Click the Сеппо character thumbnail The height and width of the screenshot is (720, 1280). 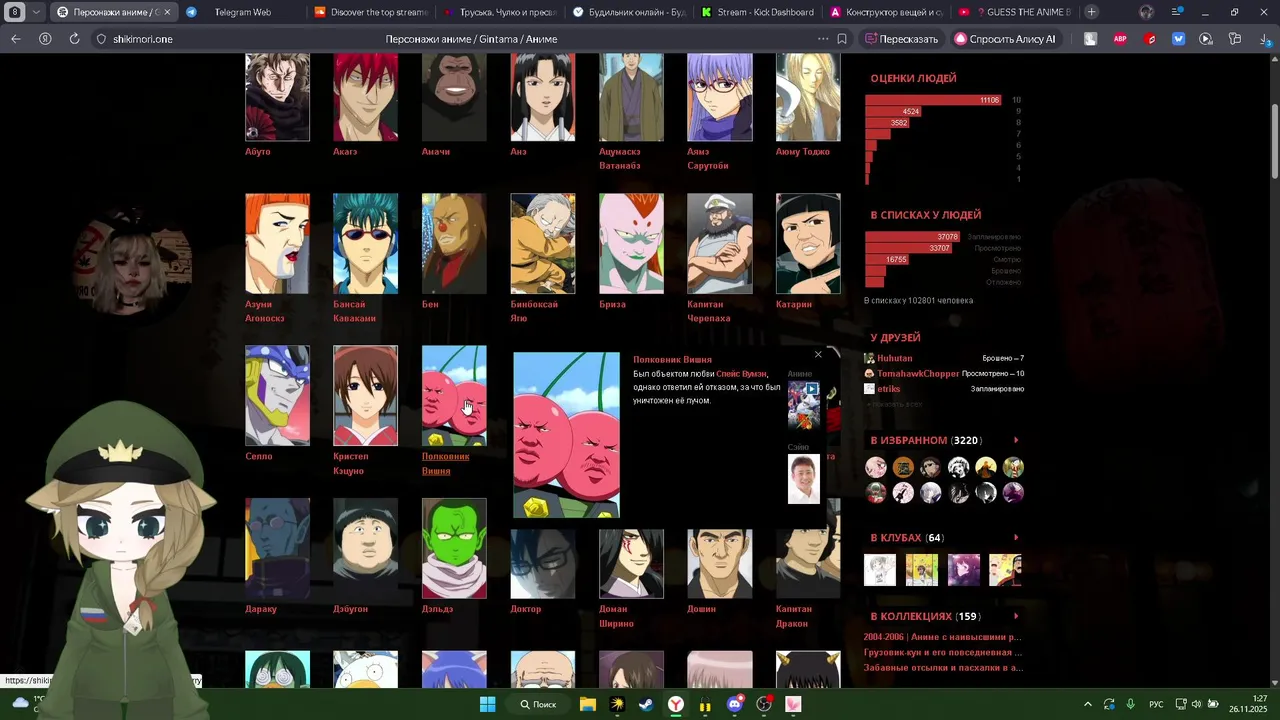(x=277, y=395)
